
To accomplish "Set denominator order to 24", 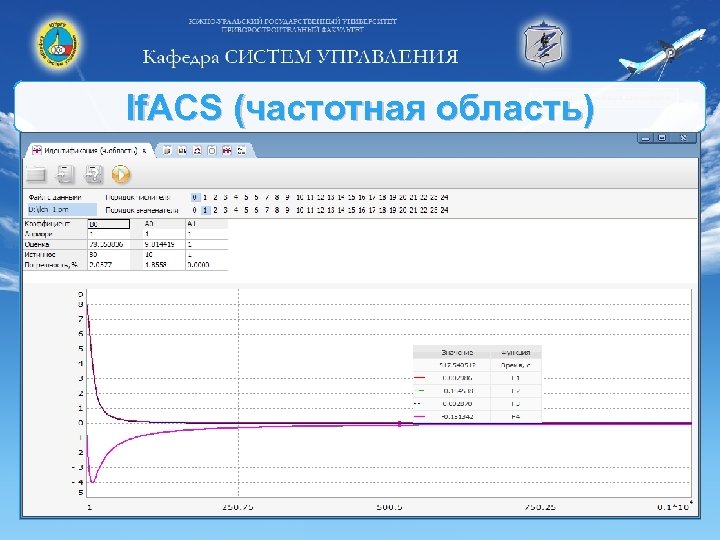I will click(x=444, y=210).
